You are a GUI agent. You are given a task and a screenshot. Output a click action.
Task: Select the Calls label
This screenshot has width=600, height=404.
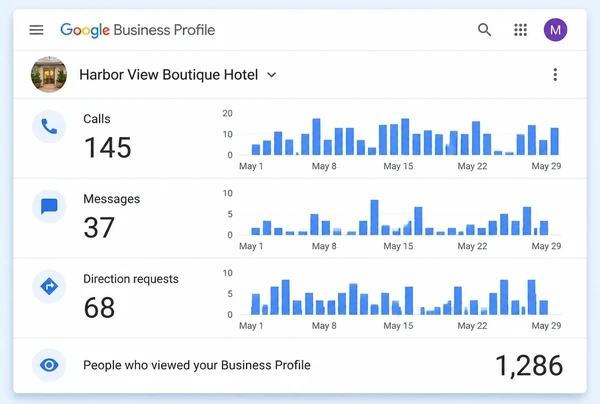[97, 119]
